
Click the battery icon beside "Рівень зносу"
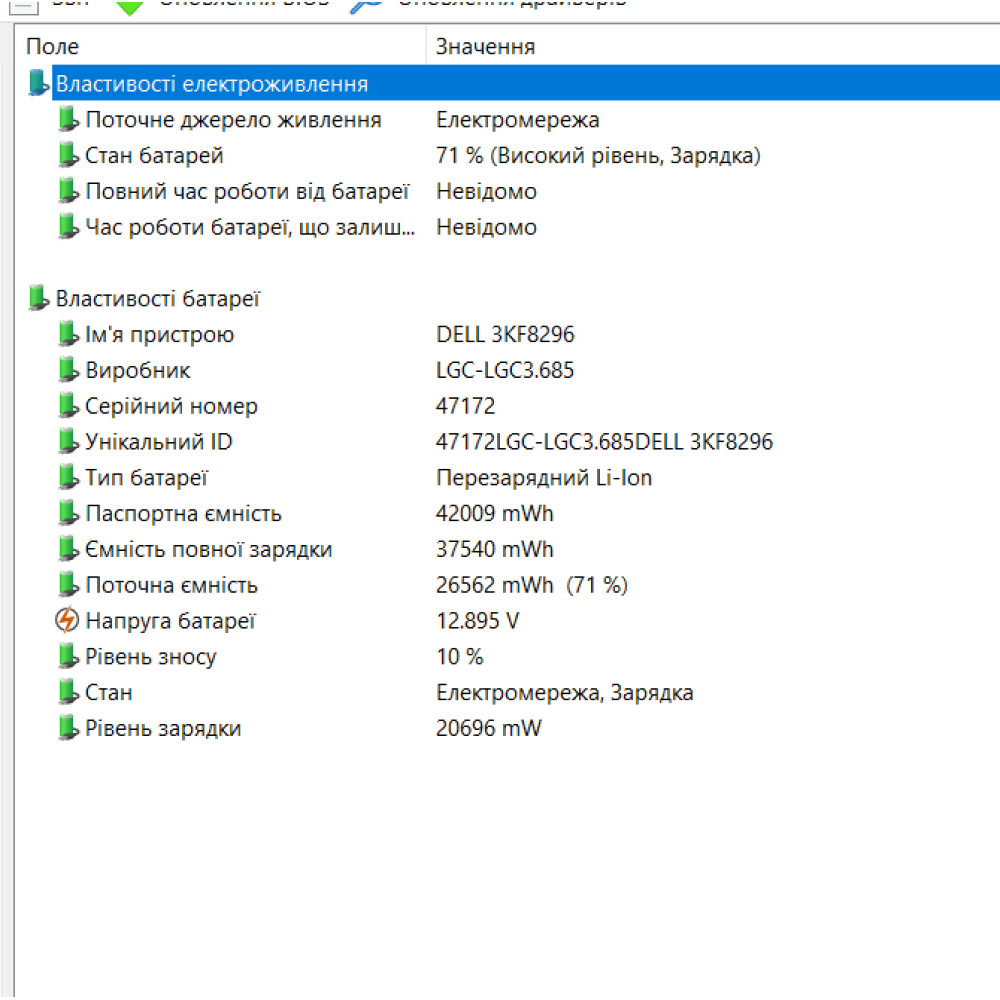click(x=67, y=656)
